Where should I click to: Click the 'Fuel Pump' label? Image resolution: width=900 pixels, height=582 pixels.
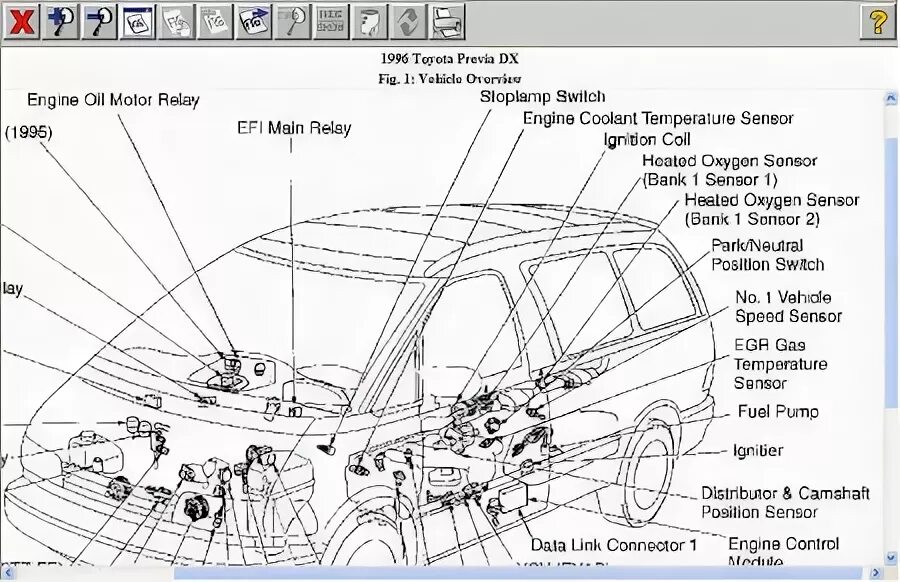[778, 411]
